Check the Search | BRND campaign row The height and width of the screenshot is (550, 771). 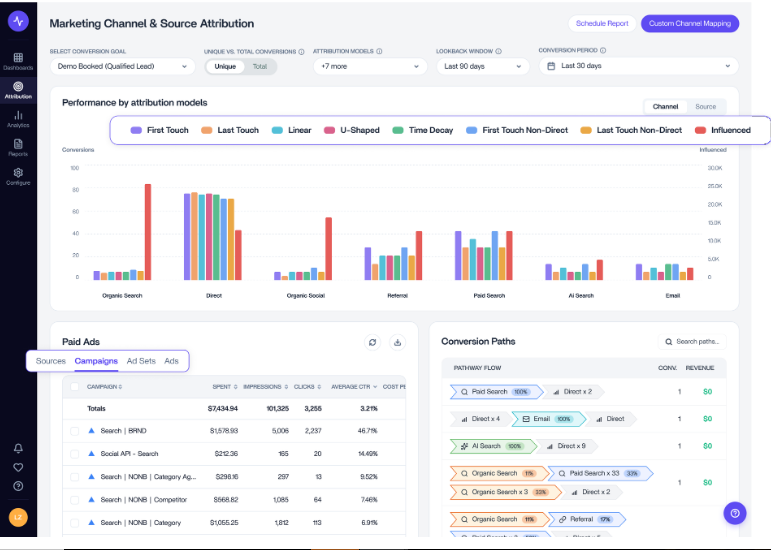[x=75, y=431]
